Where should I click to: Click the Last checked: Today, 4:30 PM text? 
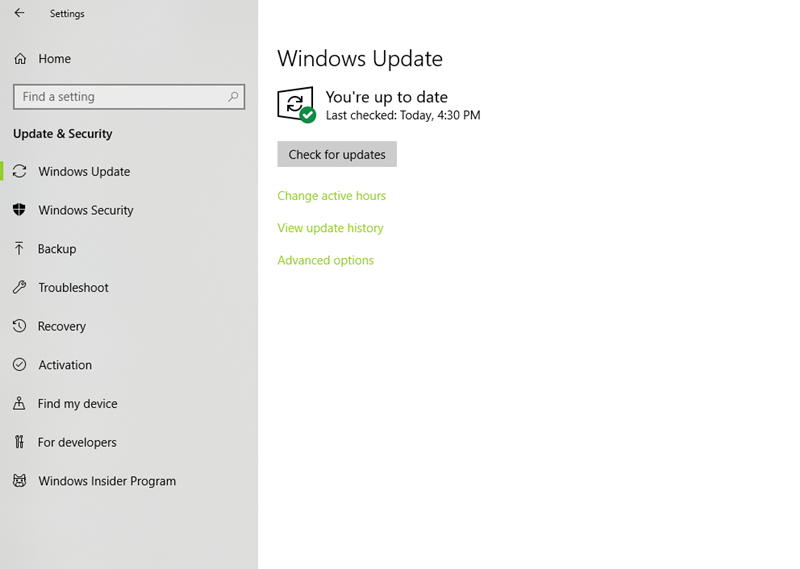[x=403, y=115]
